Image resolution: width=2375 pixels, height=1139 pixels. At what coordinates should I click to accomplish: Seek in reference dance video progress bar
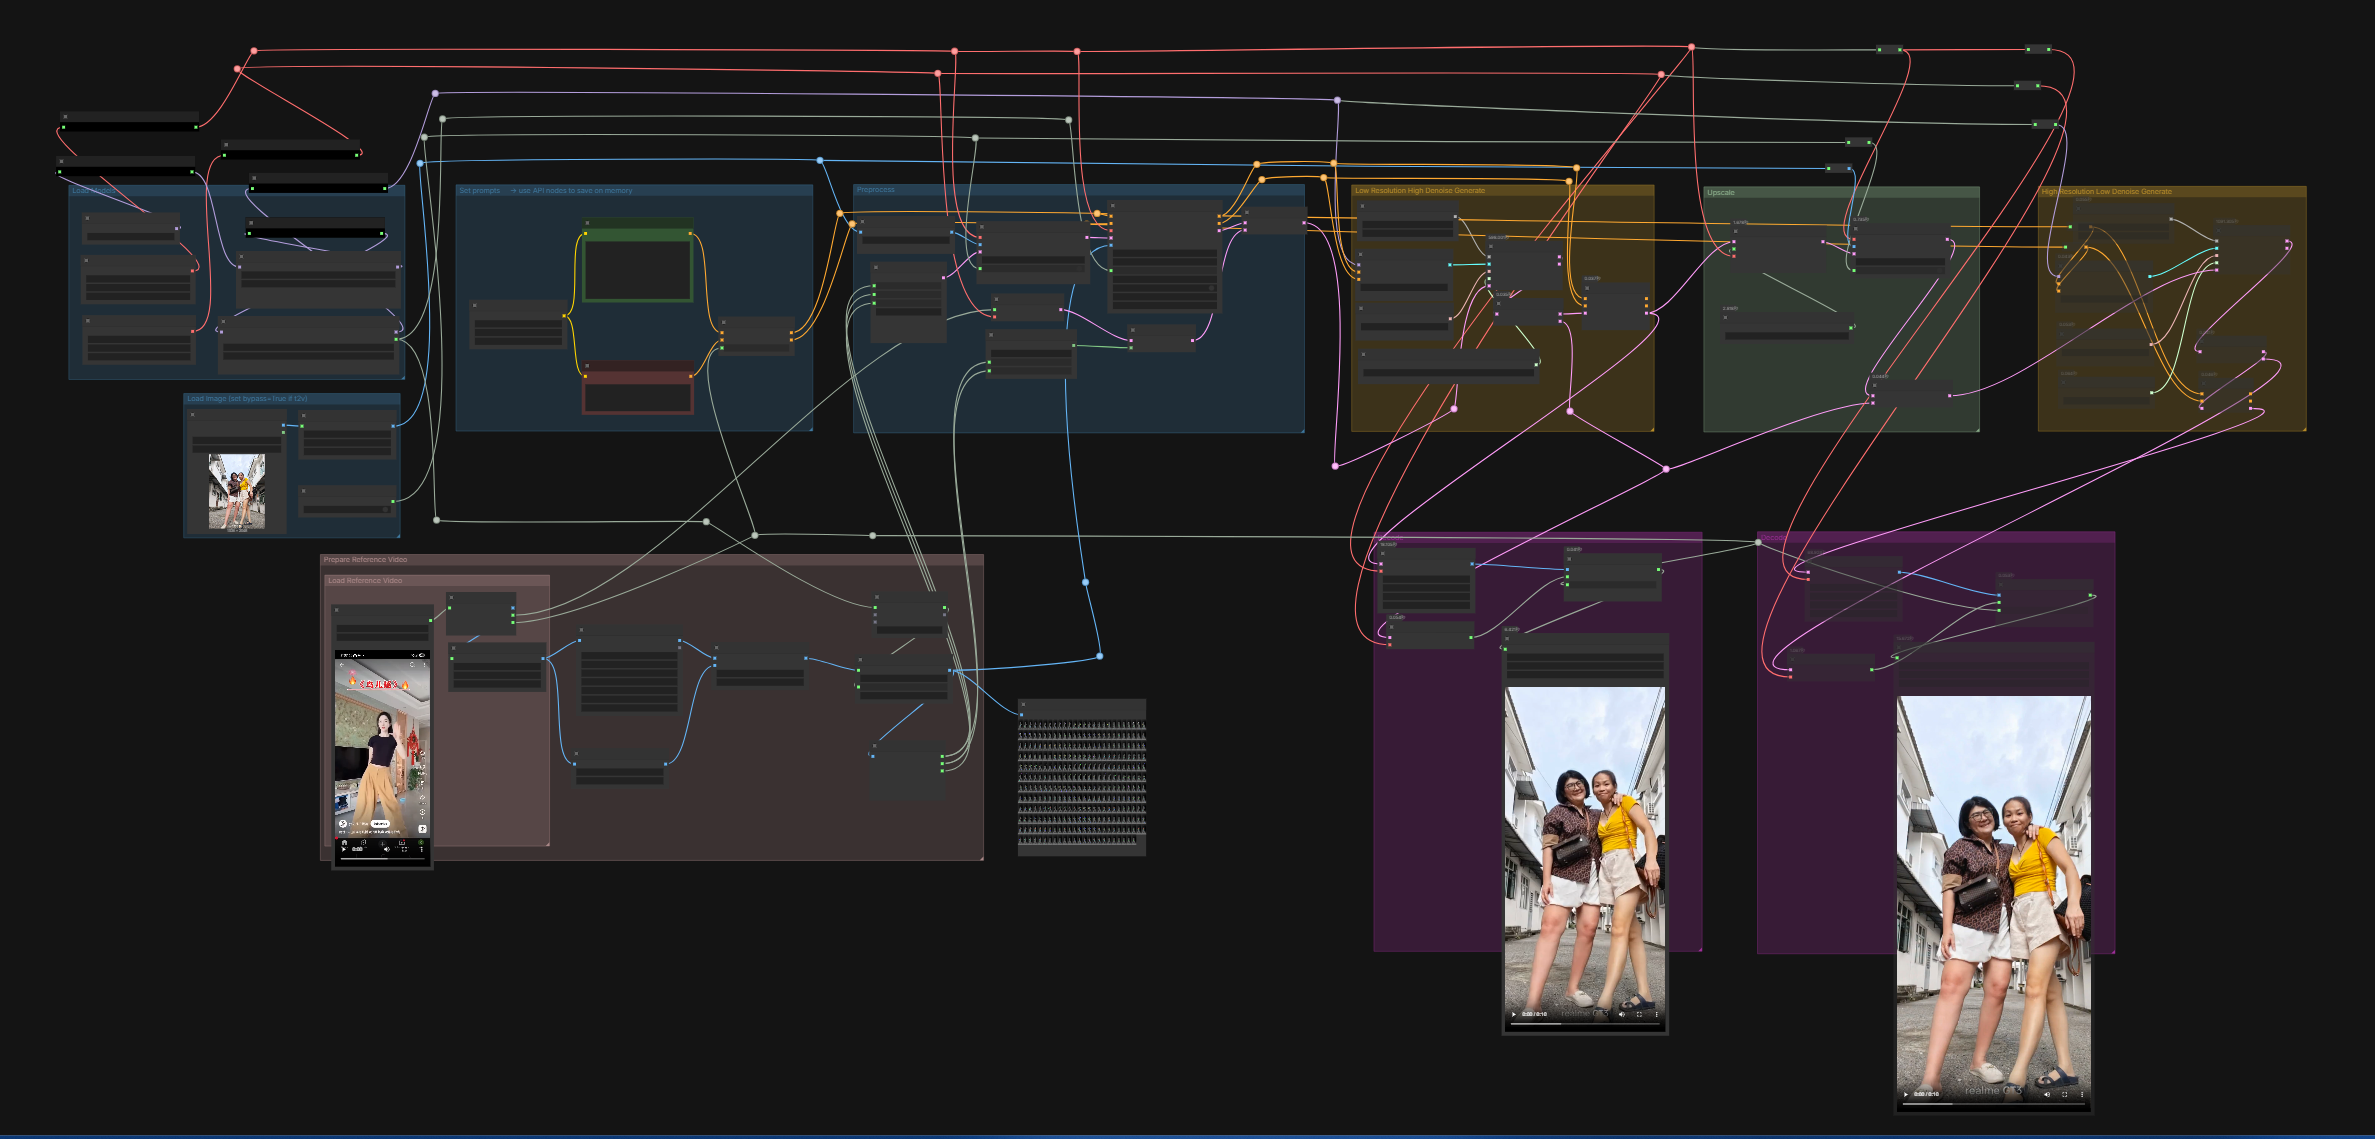pos(382,858)
